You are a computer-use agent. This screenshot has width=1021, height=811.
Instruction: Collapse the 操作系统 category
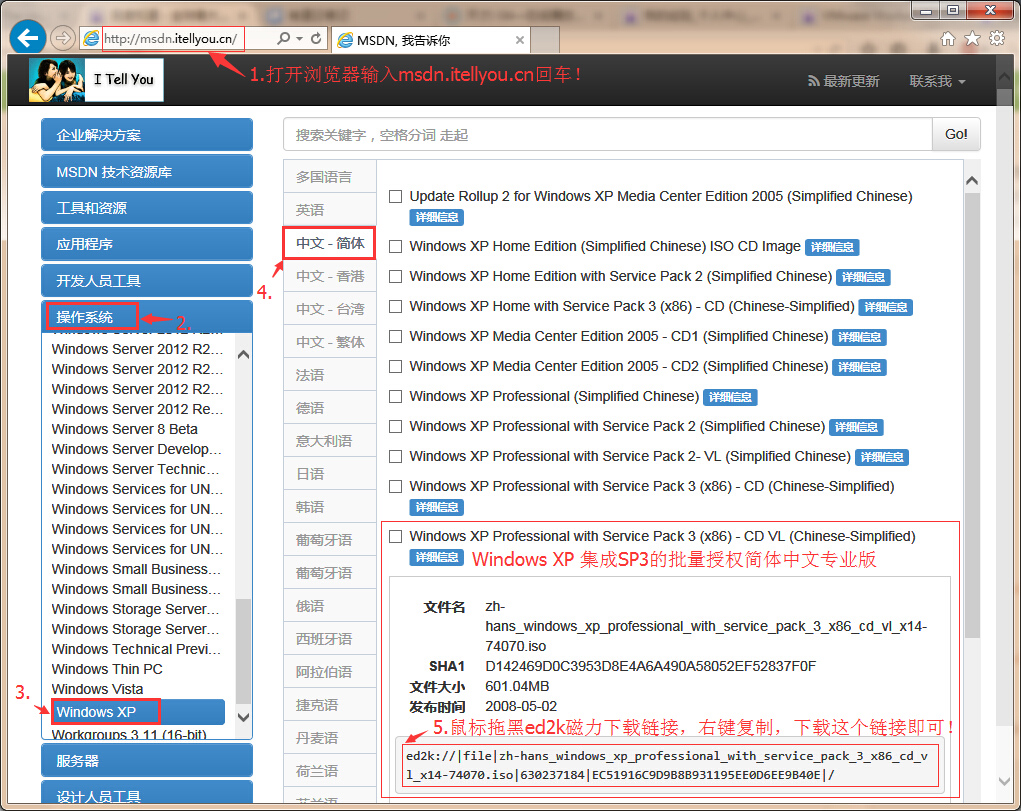147,317
